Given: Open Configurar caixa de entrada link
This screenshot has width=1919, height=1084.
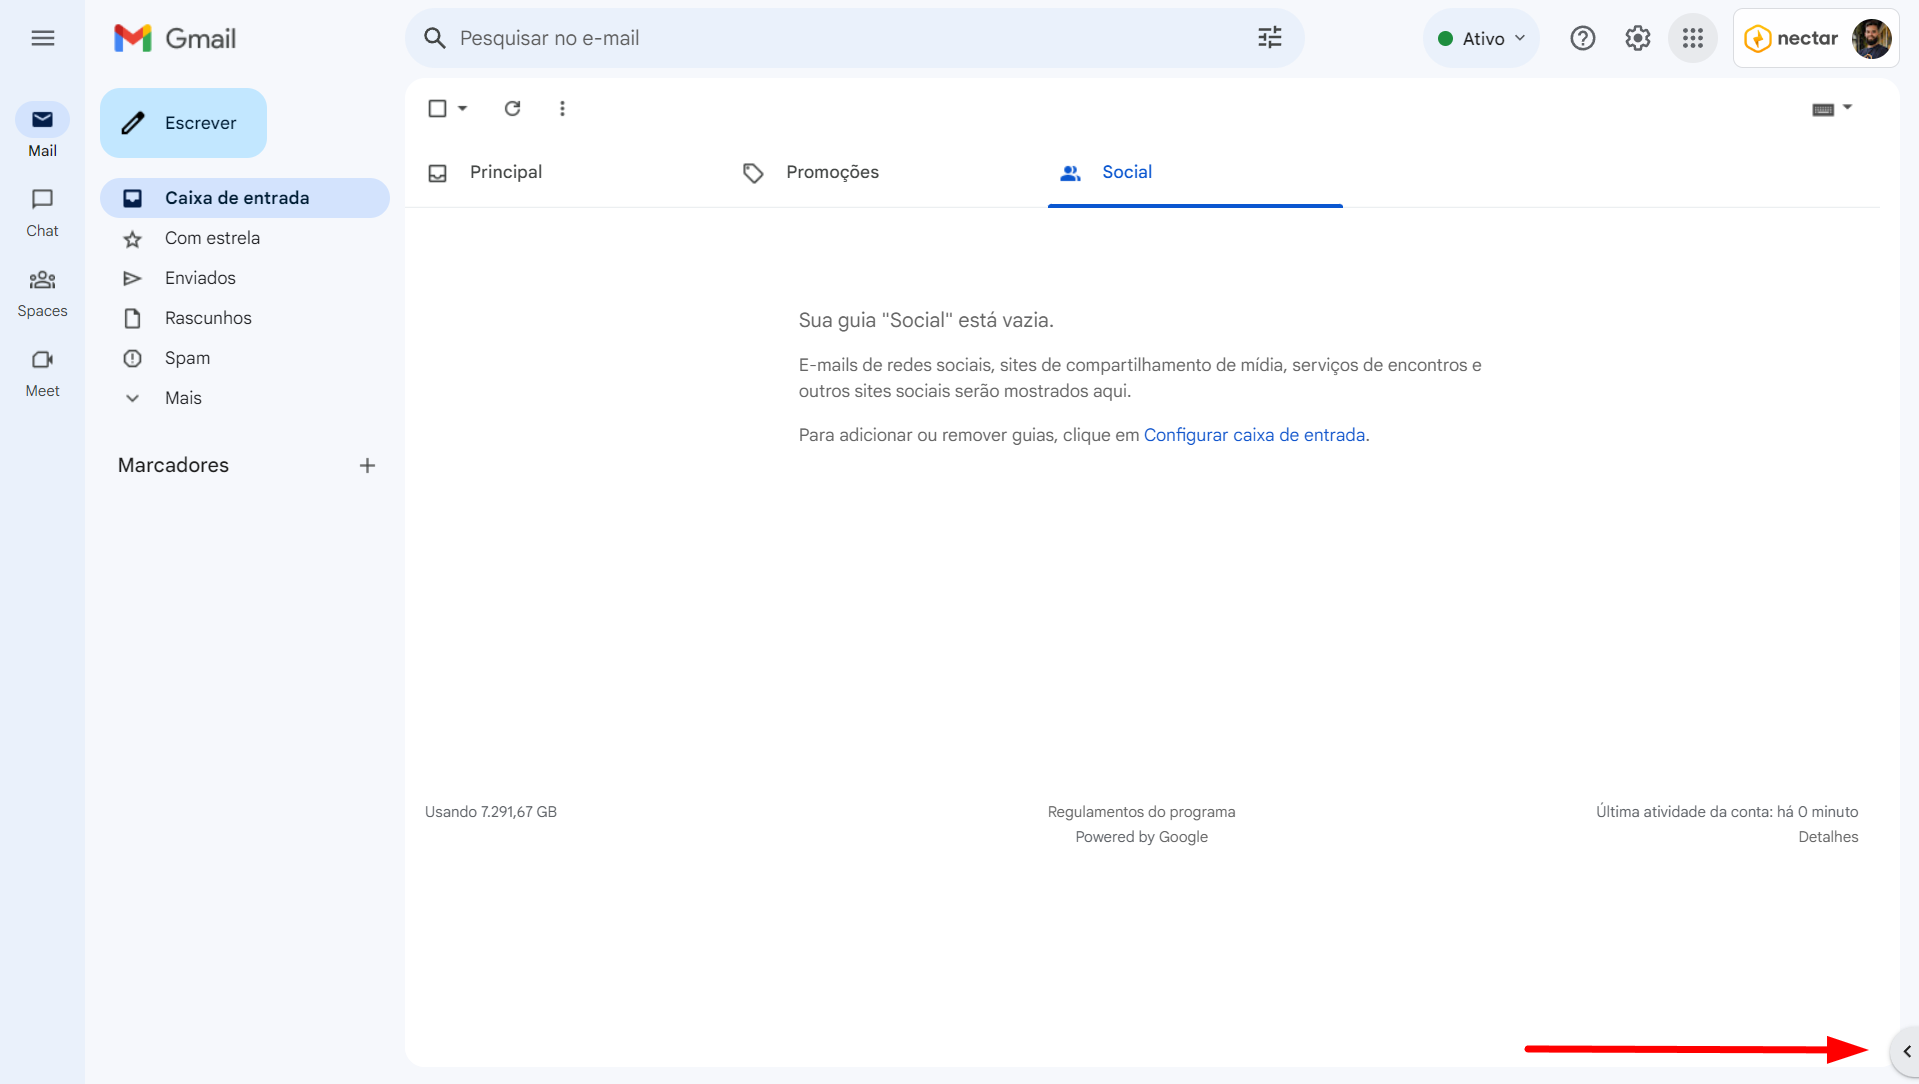Looking at the screenshot, I should (1254, 435).
